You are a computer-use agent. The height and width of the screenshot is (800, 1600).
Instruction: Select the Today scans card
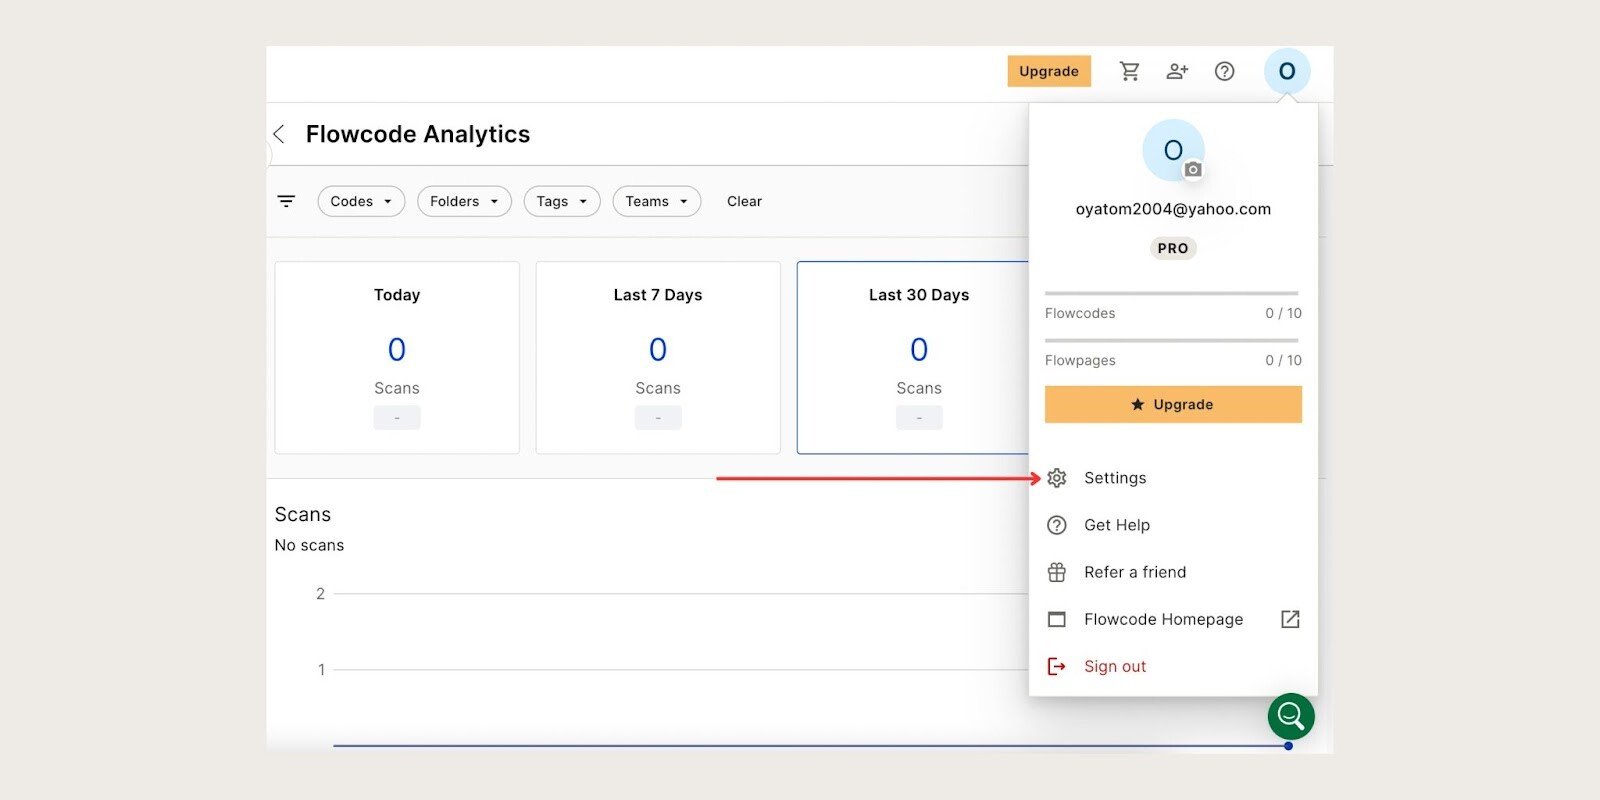(x=397, y=358)
